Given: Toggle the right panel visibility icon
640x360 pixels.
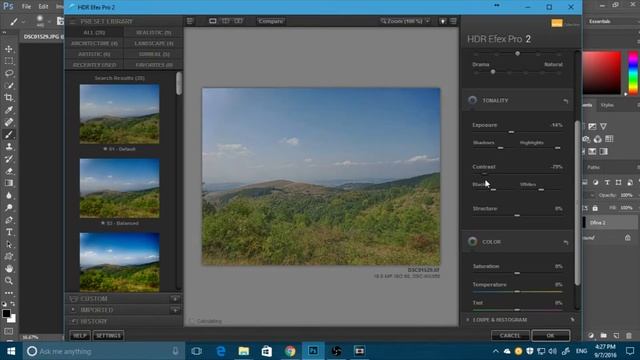Looking at the screenshot, I should click(x=453, y=21).
